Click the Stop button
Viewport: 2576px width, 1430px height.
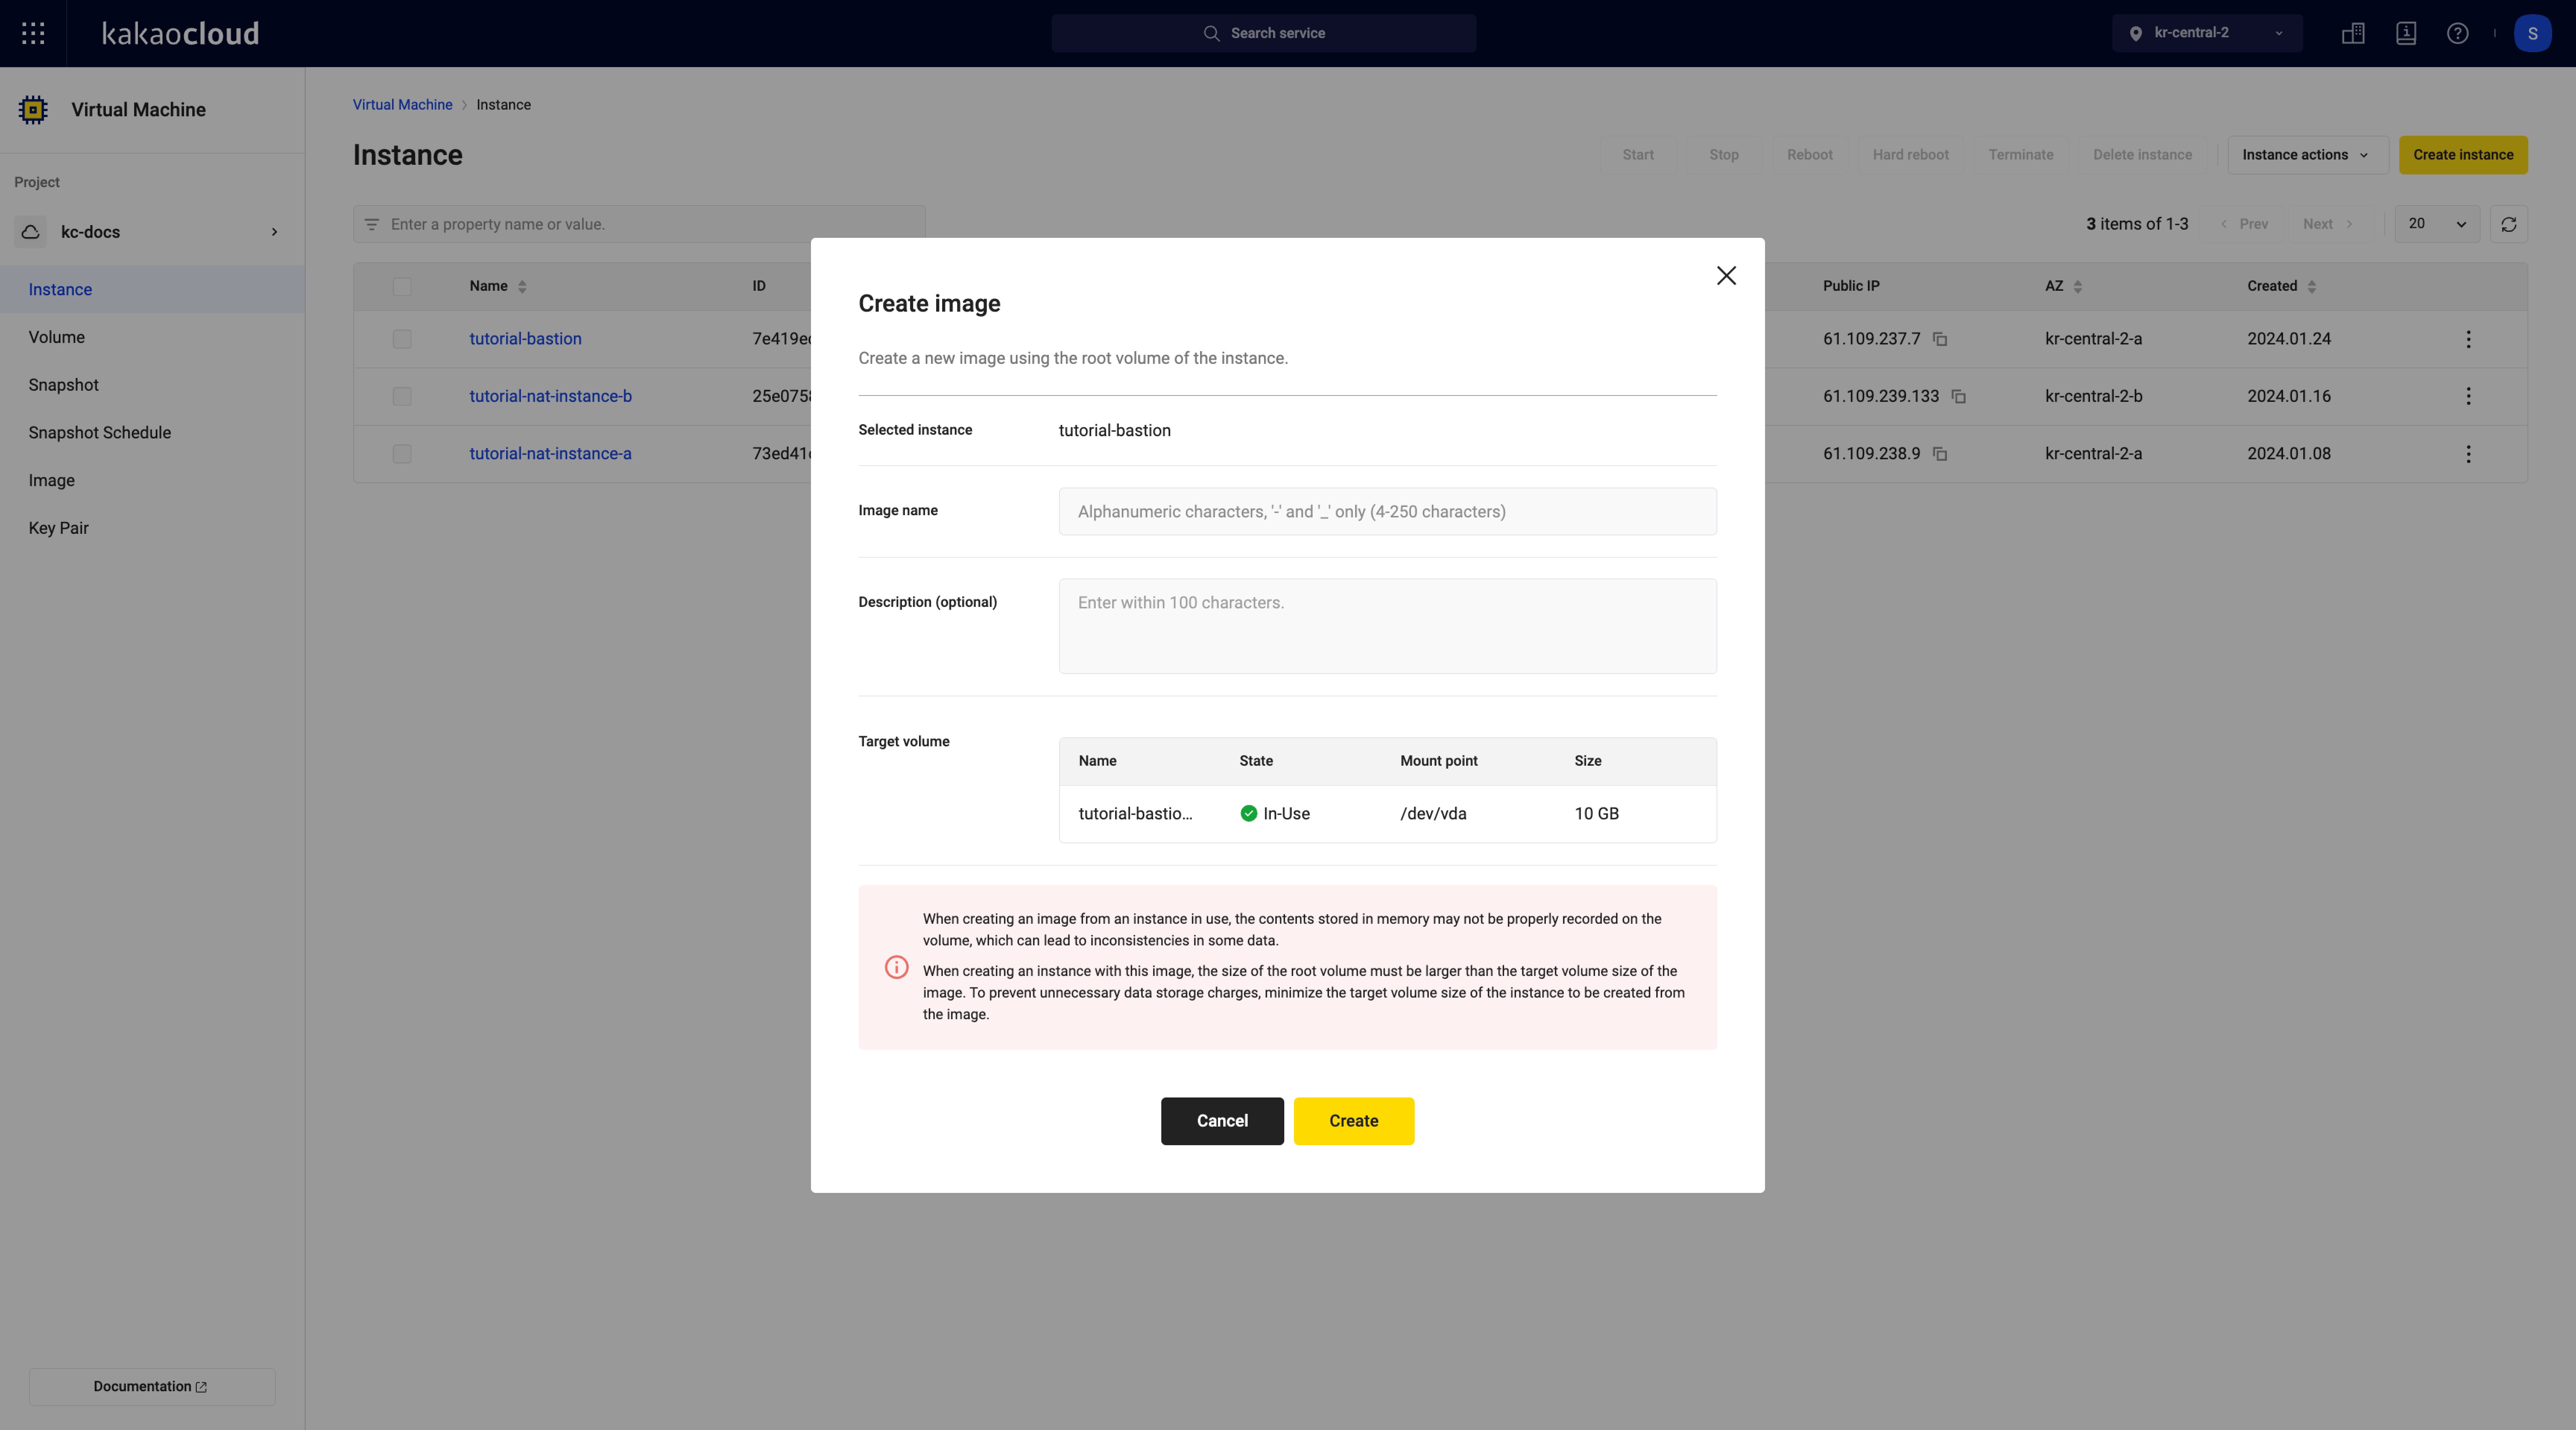tap(1724, 155)
